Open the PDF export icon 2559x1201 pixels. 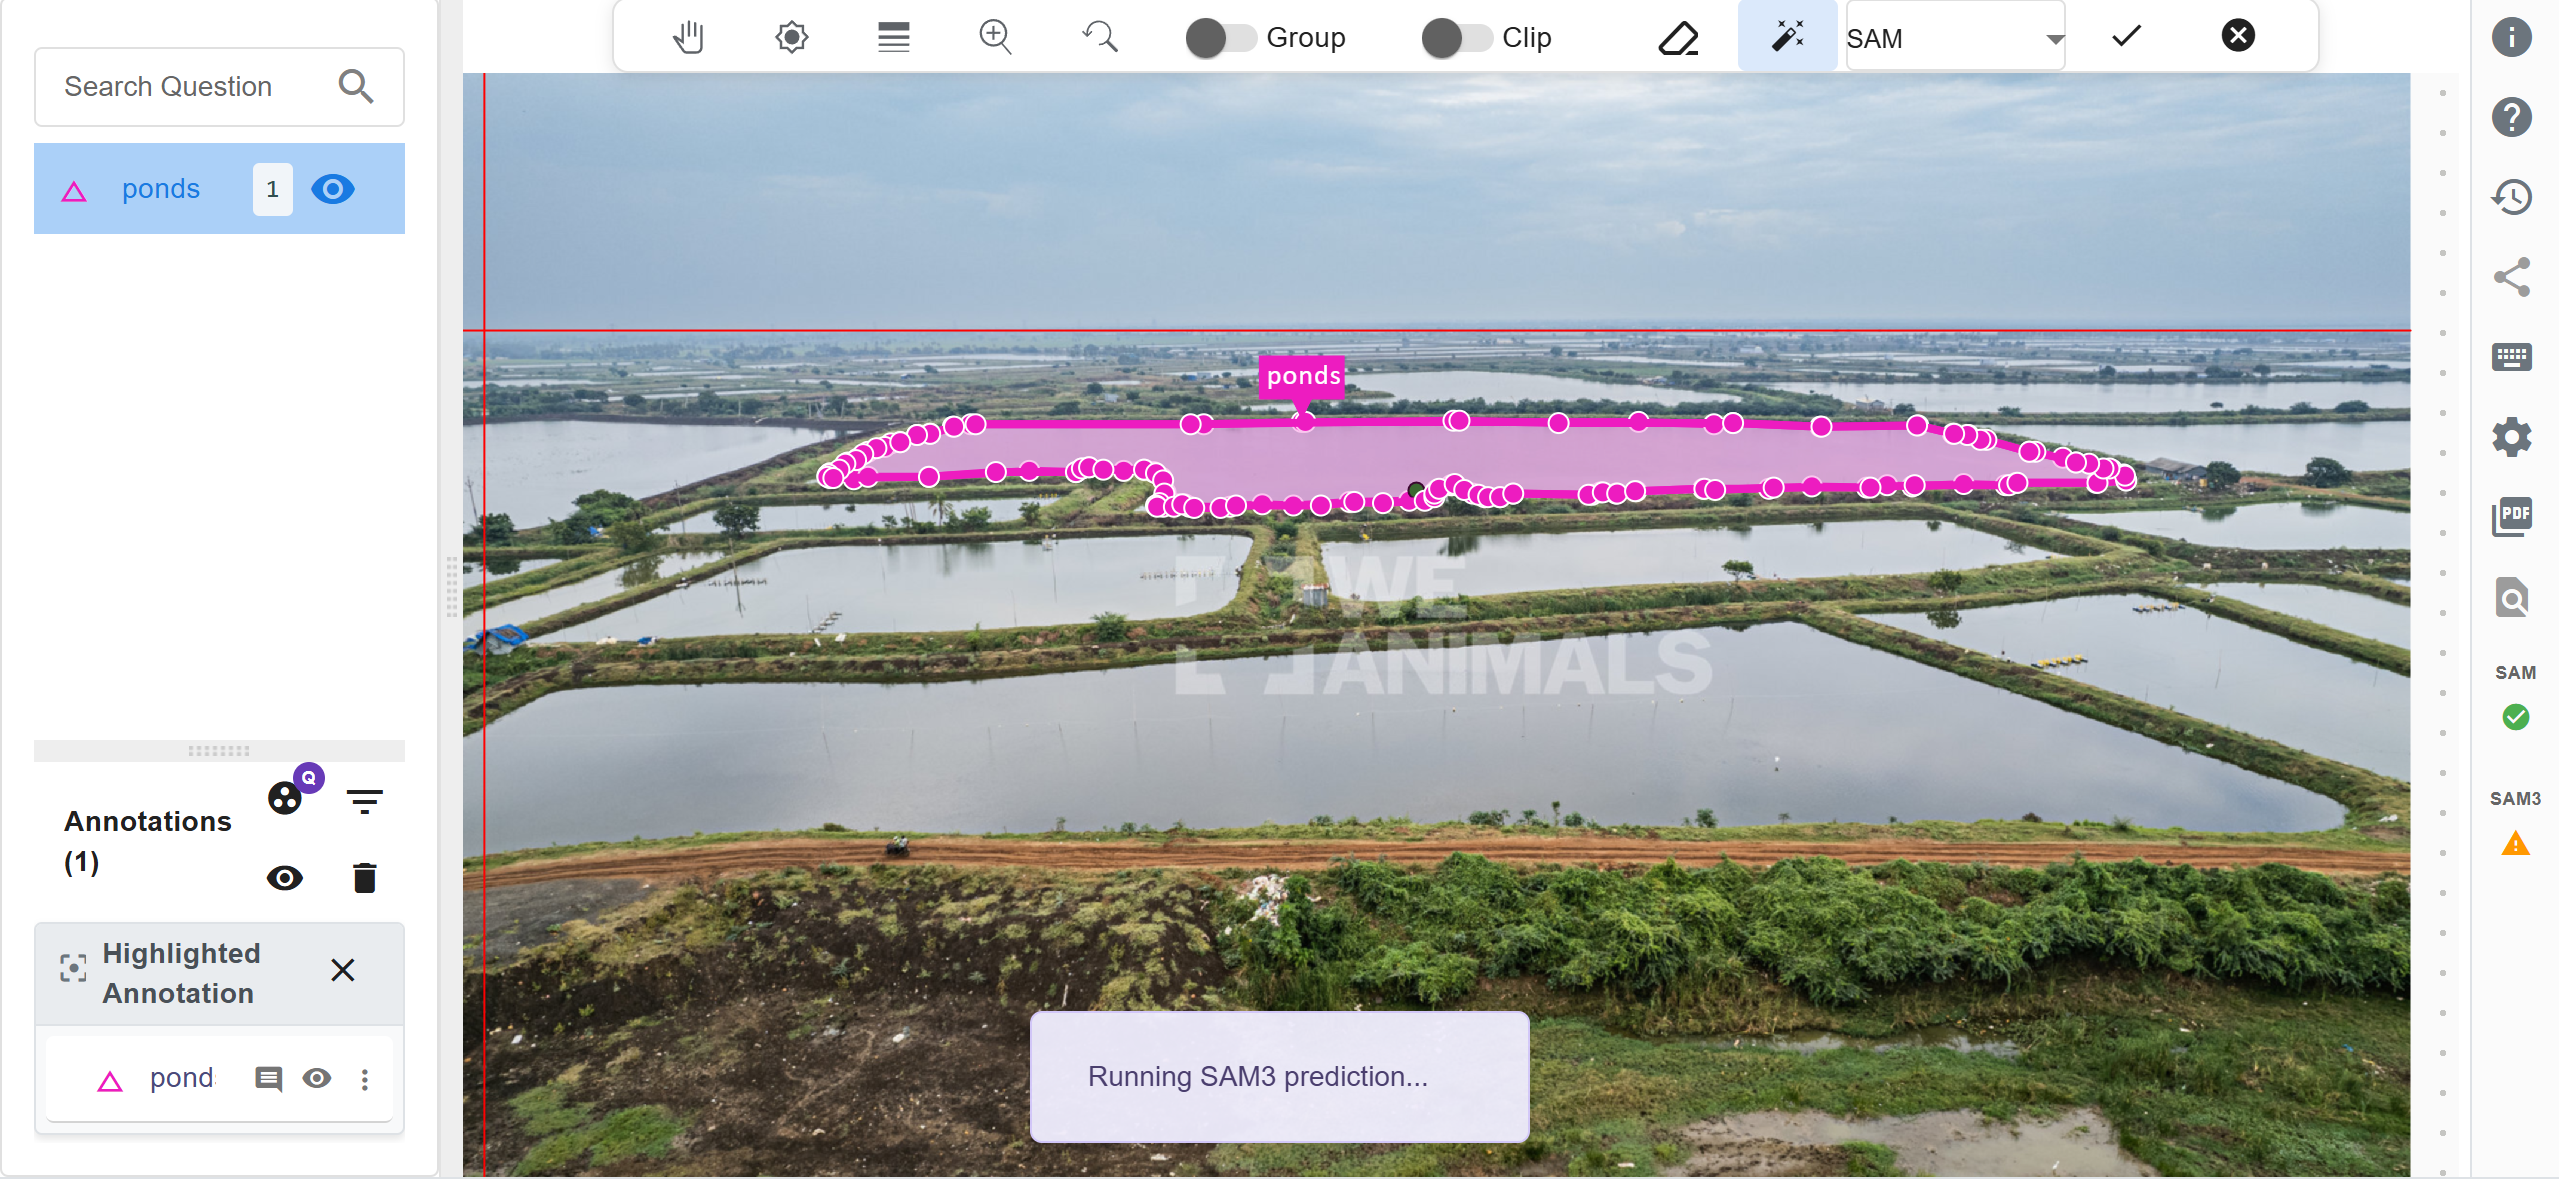[2511, 517]
